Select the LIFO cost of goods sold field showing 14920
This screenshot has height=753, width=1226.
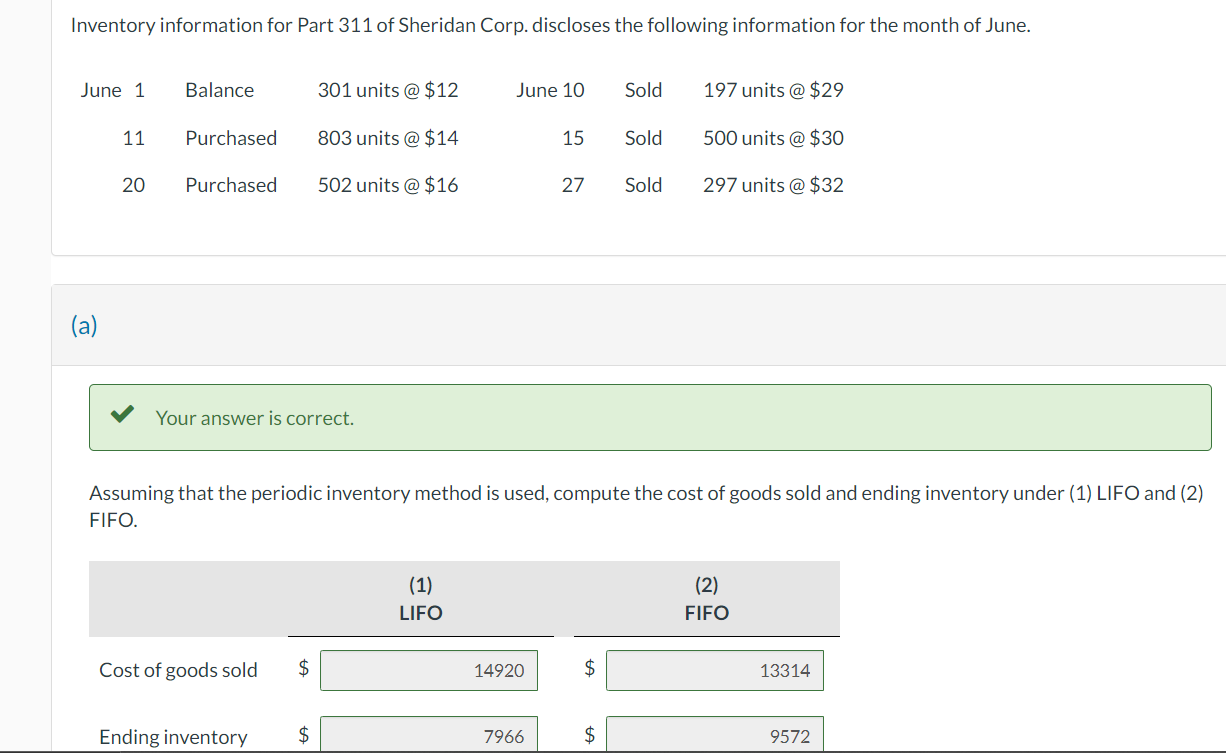tap(428, 670)
